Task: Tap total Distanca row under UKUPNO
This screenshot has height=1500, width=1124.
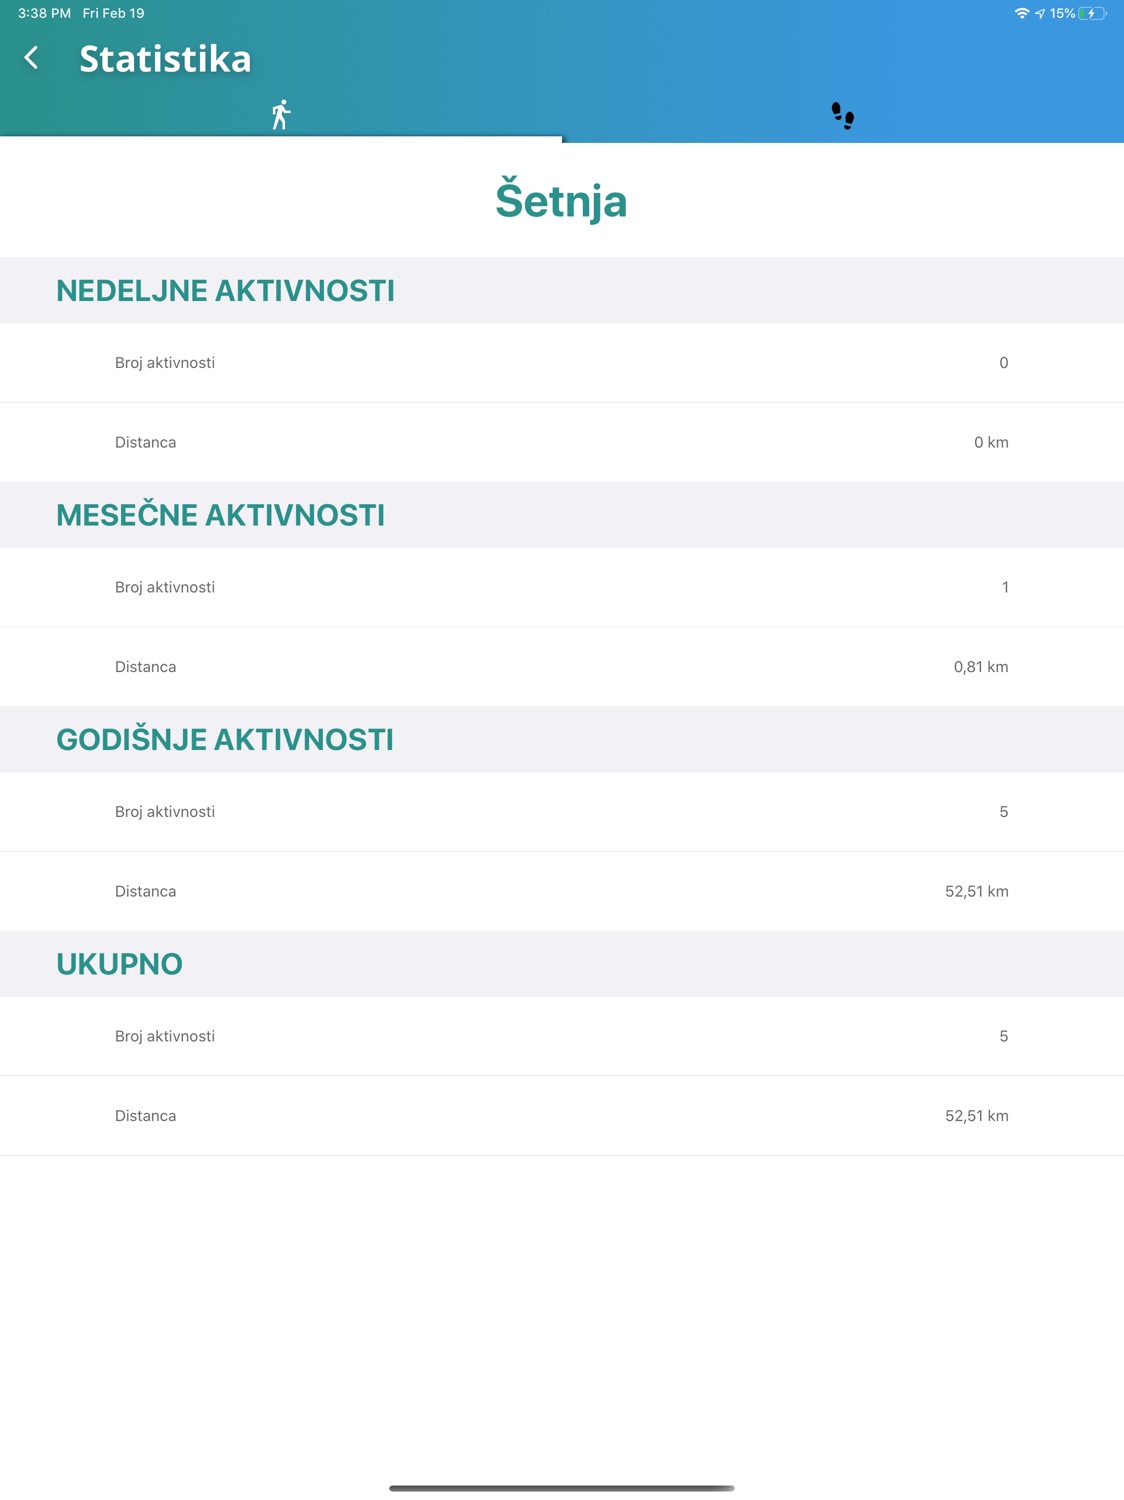Action: 562,1116
